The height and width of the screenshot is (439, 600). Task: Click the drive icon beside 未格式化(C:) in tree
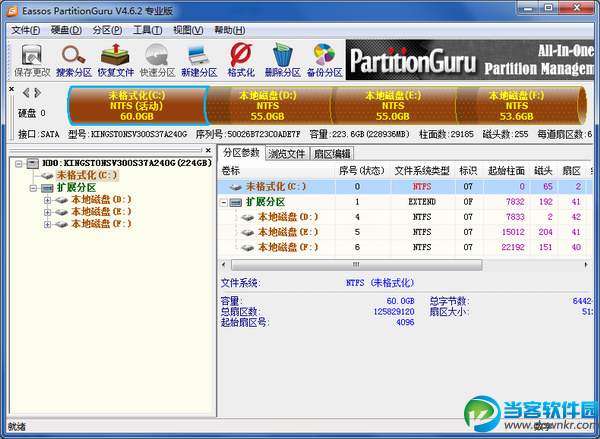[x=47, y=176]
